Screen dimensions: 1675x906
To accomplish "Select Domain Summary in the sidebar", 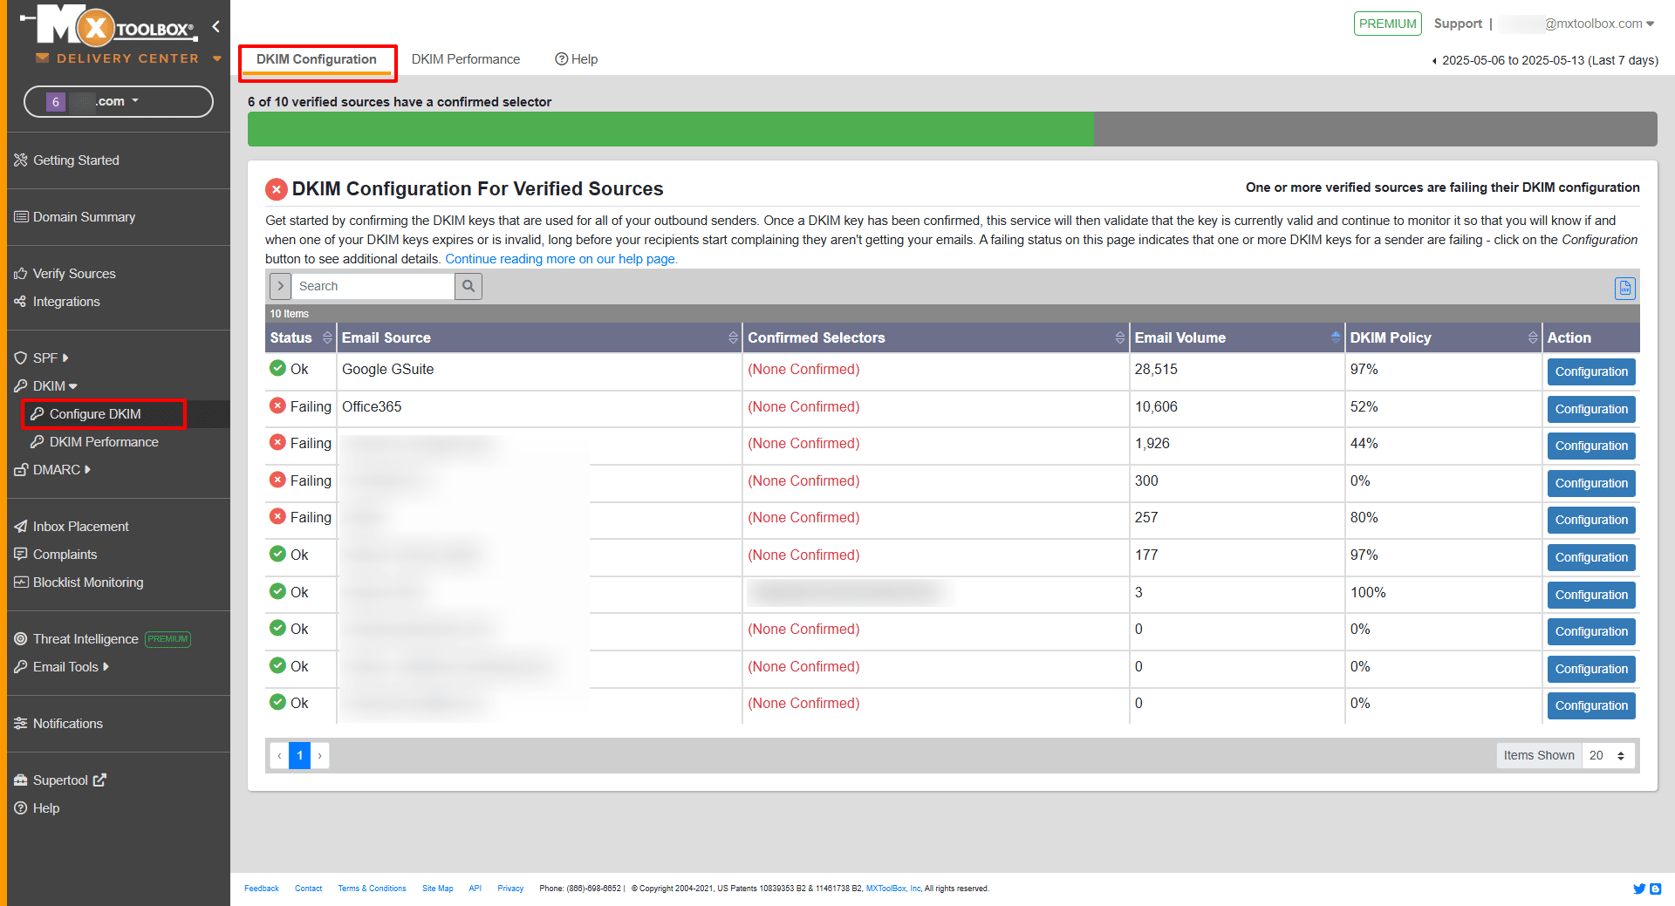I will [84, 216].
